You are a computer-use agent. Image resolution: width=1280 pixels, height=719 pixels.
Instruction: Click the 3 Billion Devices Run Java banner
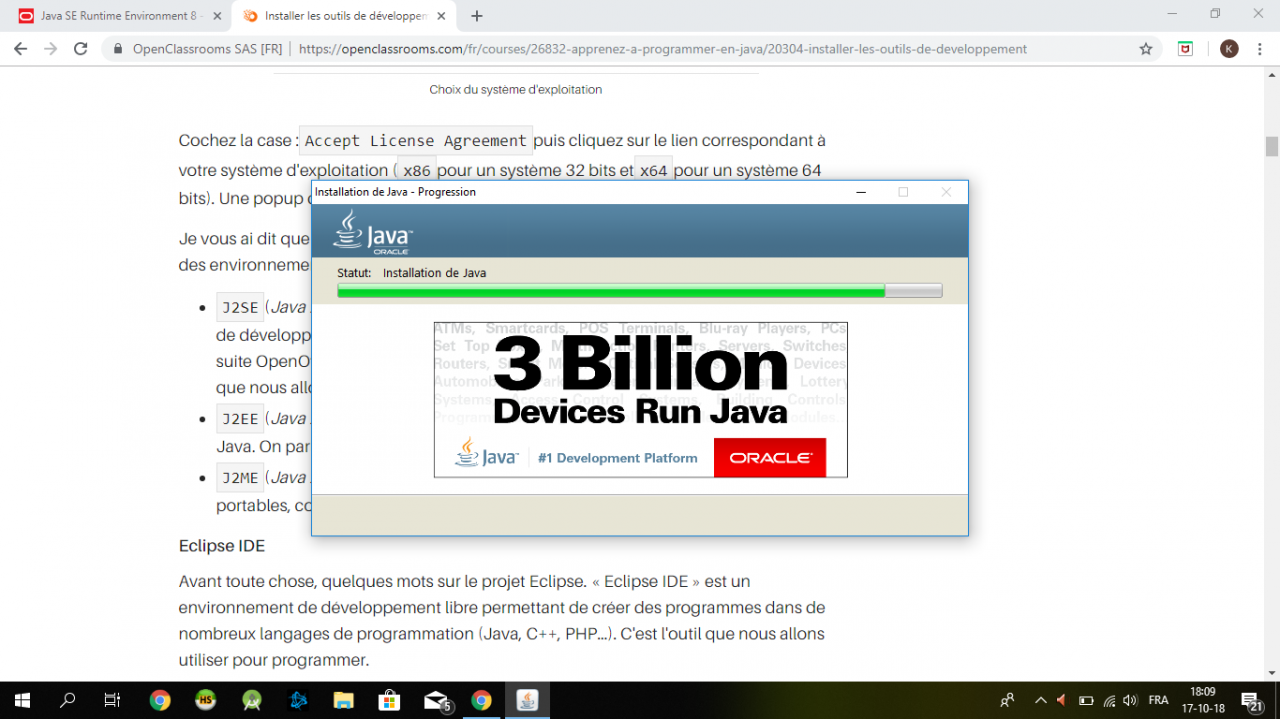tap(640, 400)
